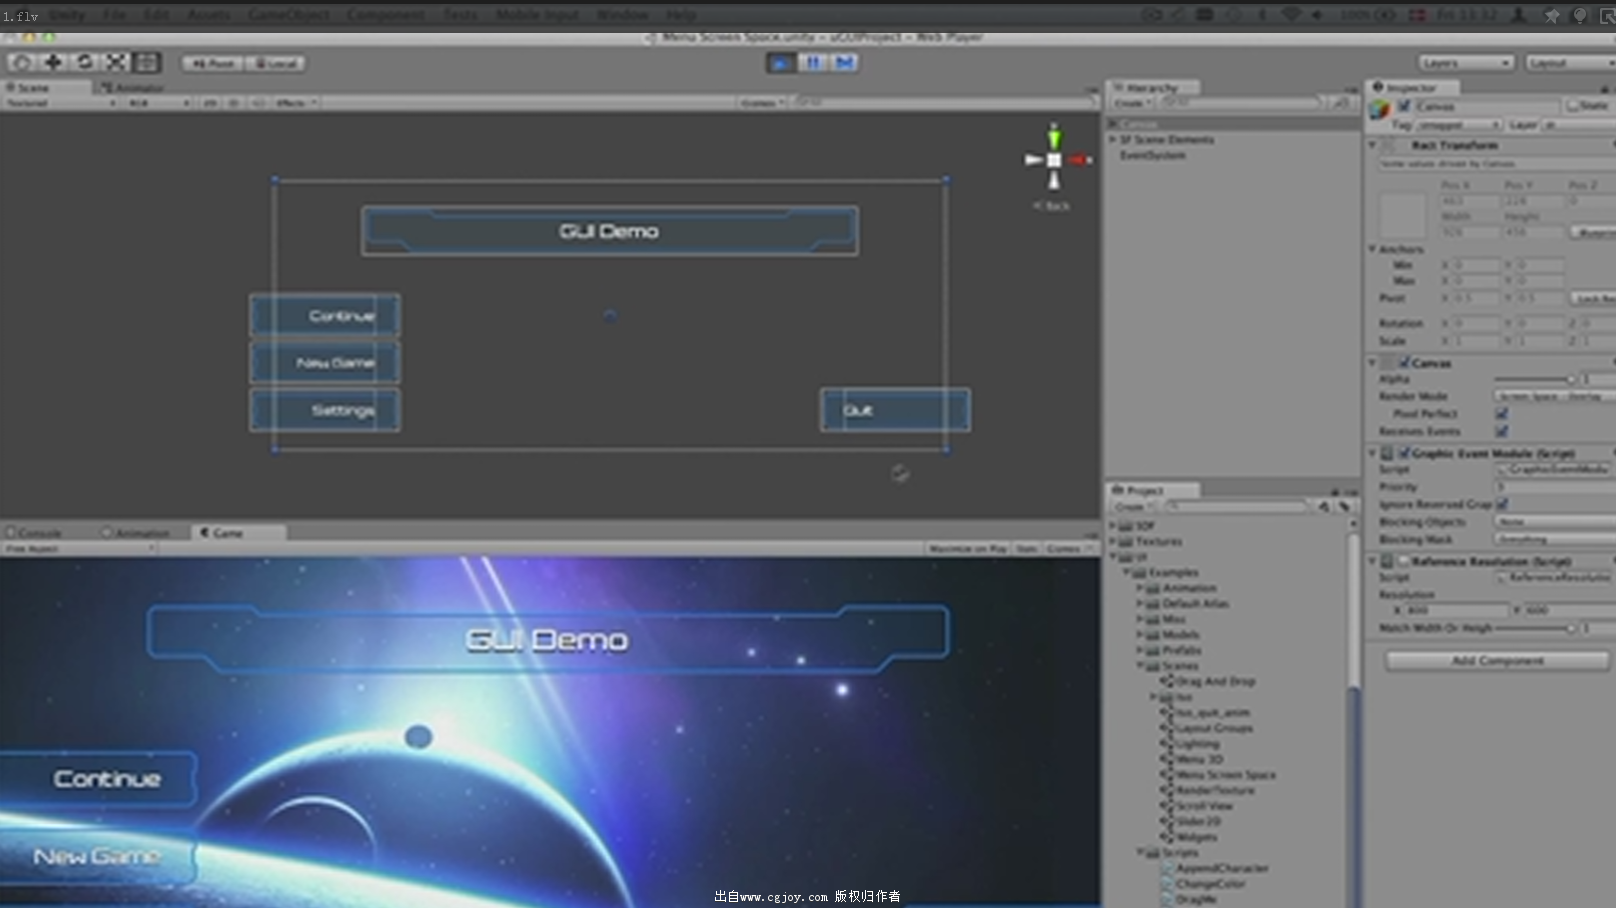Expand SF Scene Elements in Hierarchy
The width and height of the screenshot is (1616, 908).
pyautogui.click(x=1112, y=140)
